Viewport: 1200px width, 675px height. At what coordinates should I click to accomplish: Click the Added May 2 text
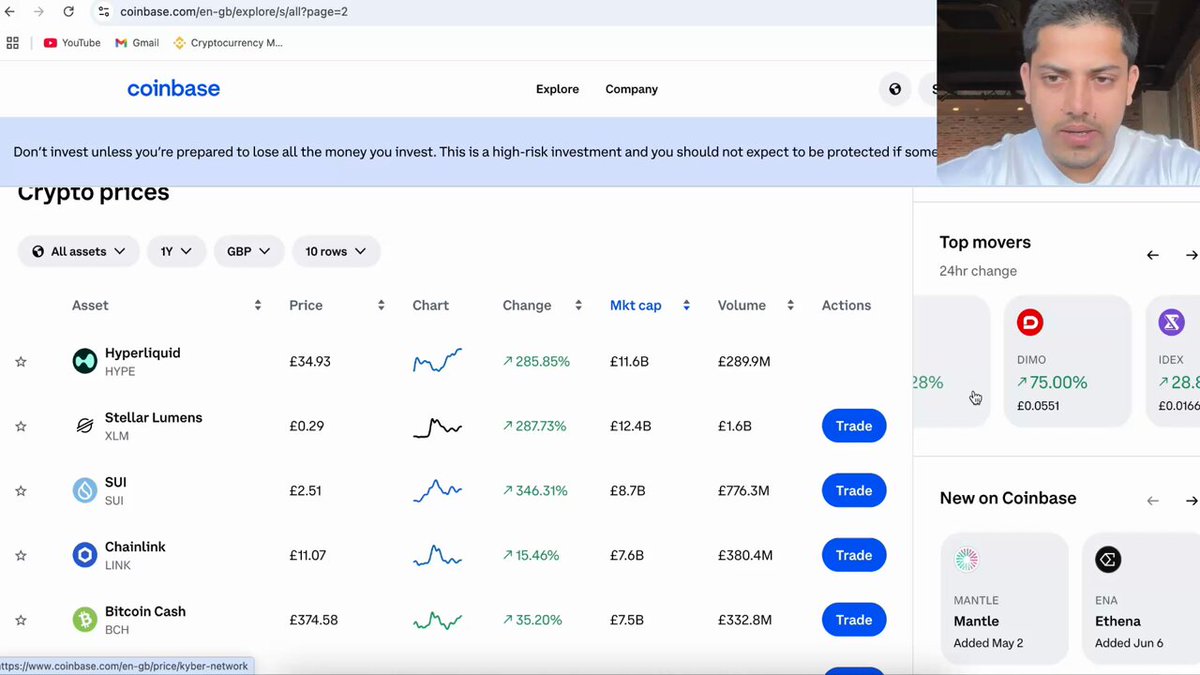pyautogui.click(x=988, y=643)
